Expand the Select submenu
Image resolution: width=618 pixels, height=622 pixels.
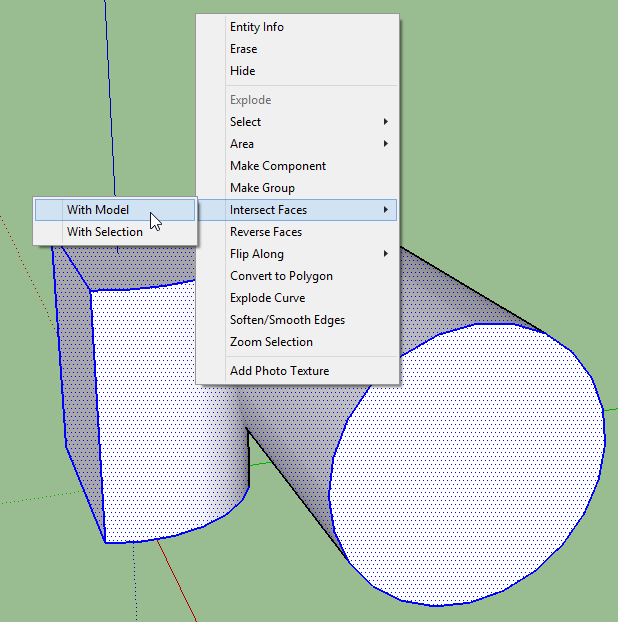245,122
